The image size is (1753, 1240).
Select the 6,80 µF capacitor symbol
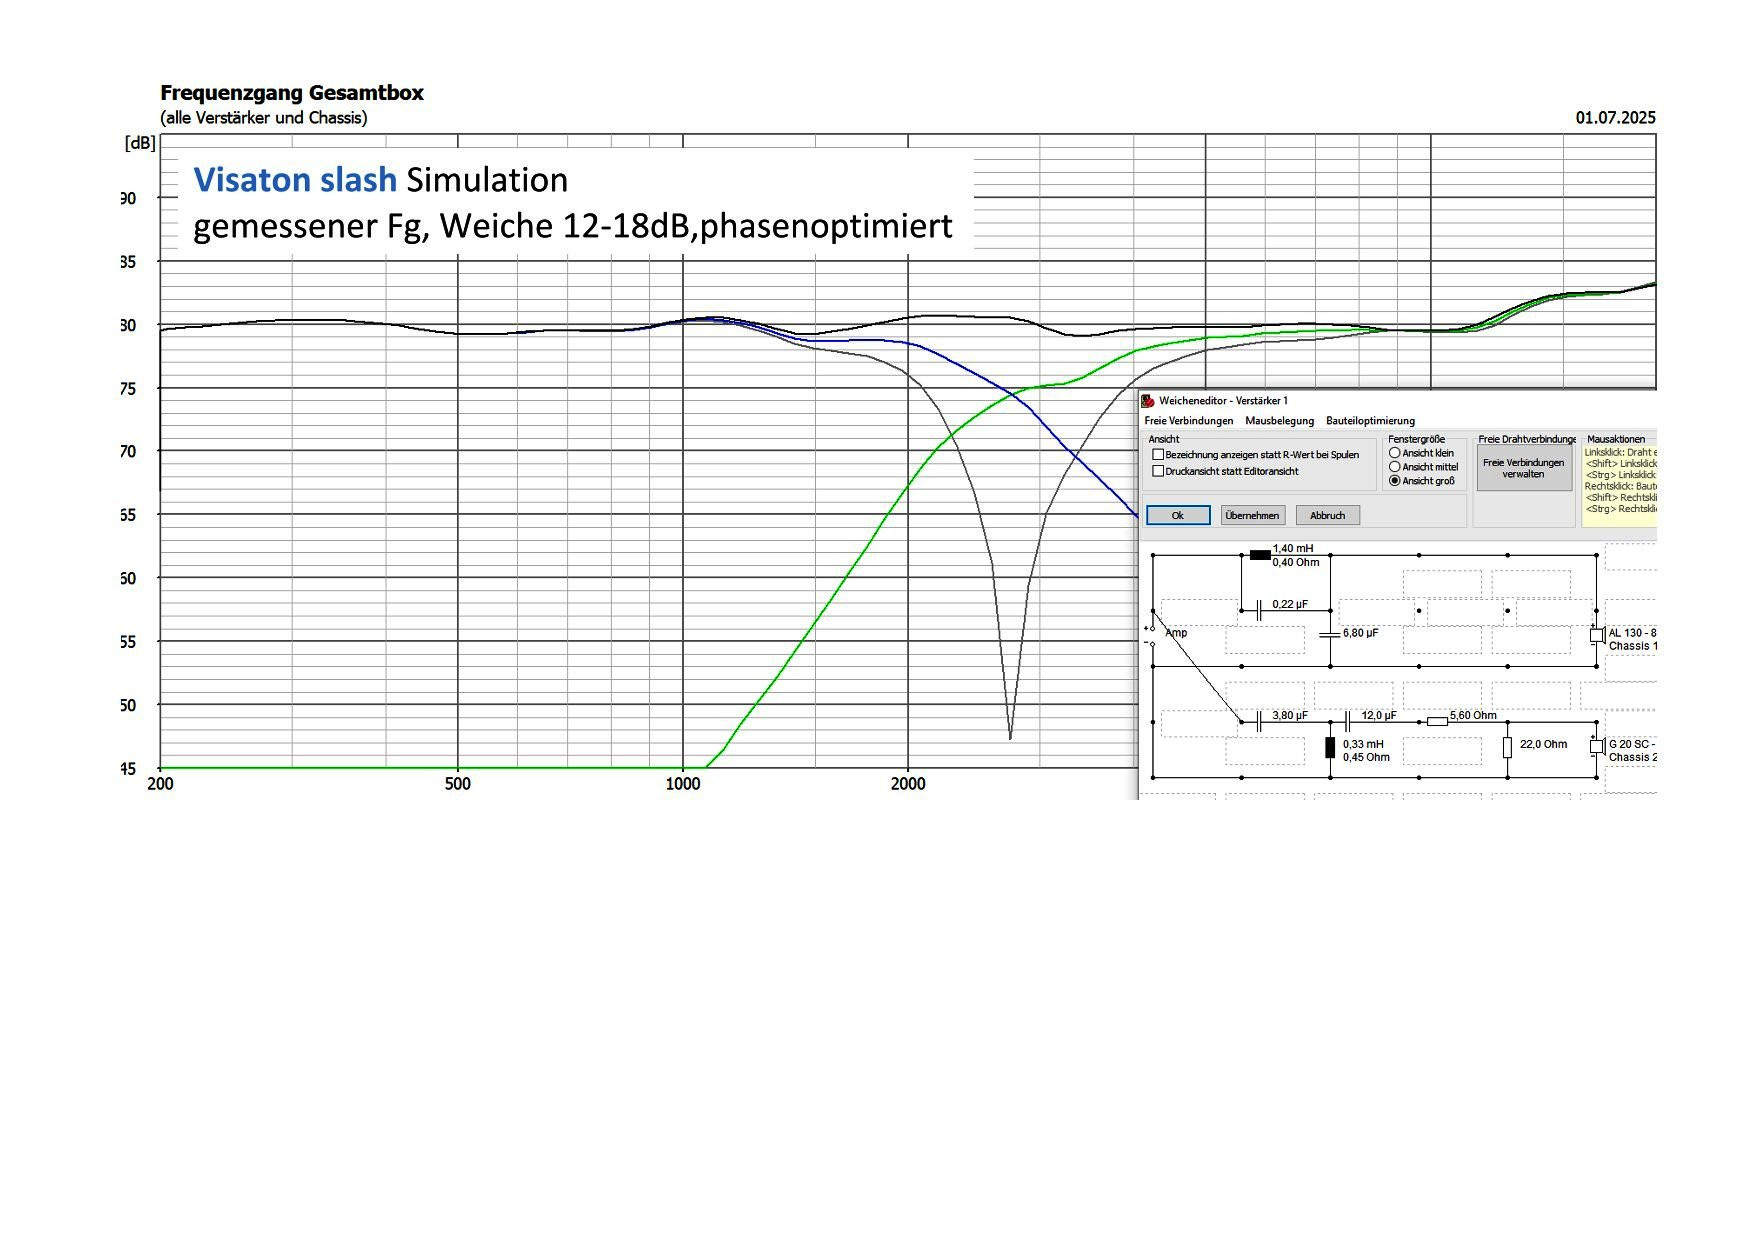(x=1330, y=634)
